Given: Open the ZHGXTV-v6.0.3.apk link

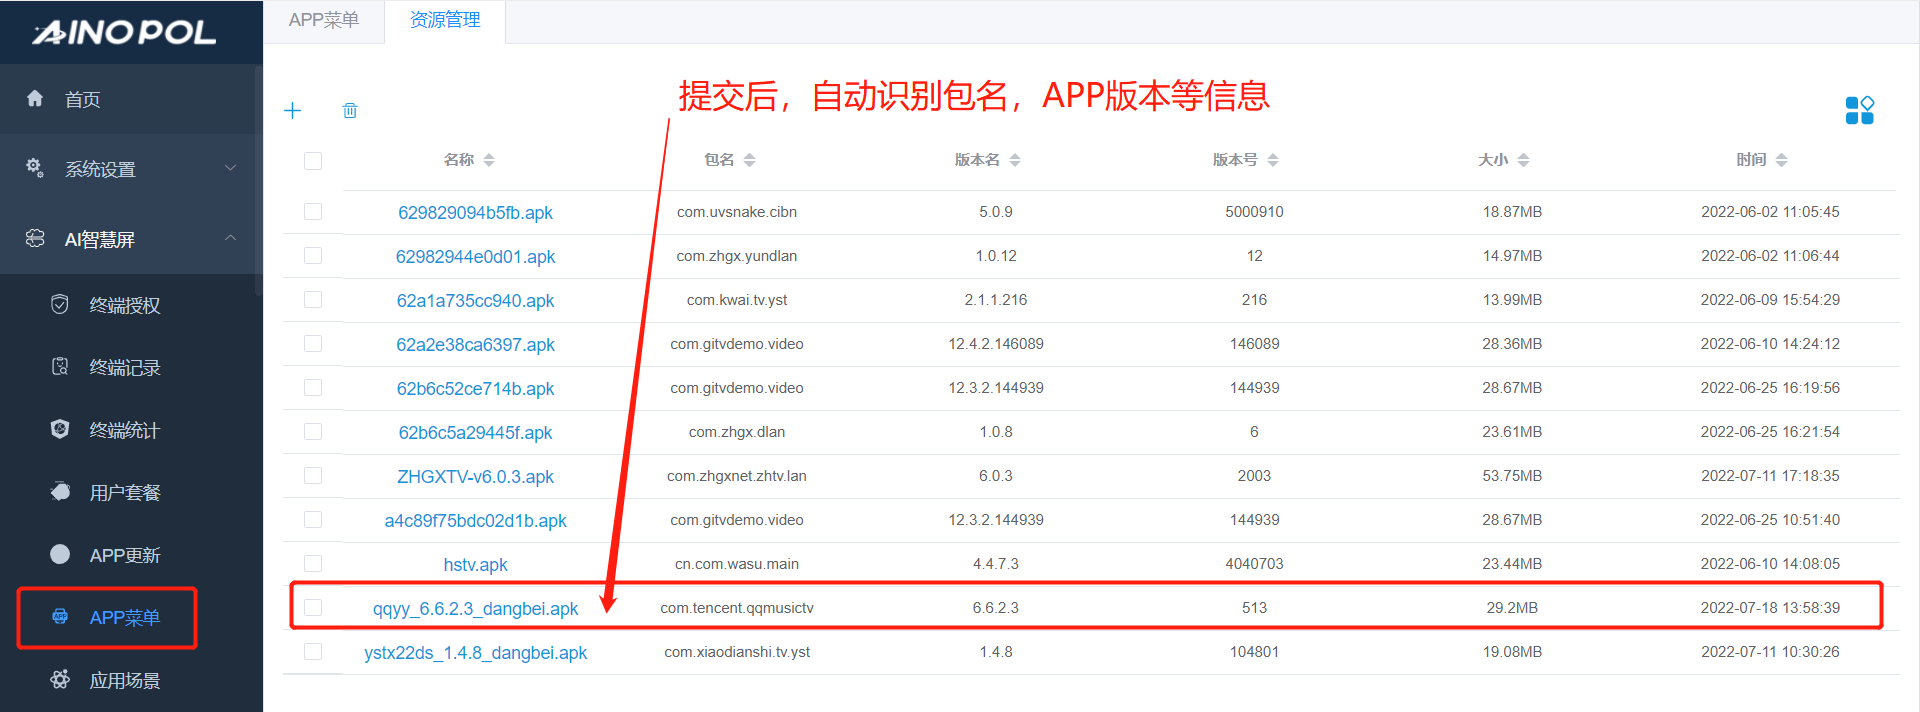Looking at the screenshot, I should pos(475,477).
